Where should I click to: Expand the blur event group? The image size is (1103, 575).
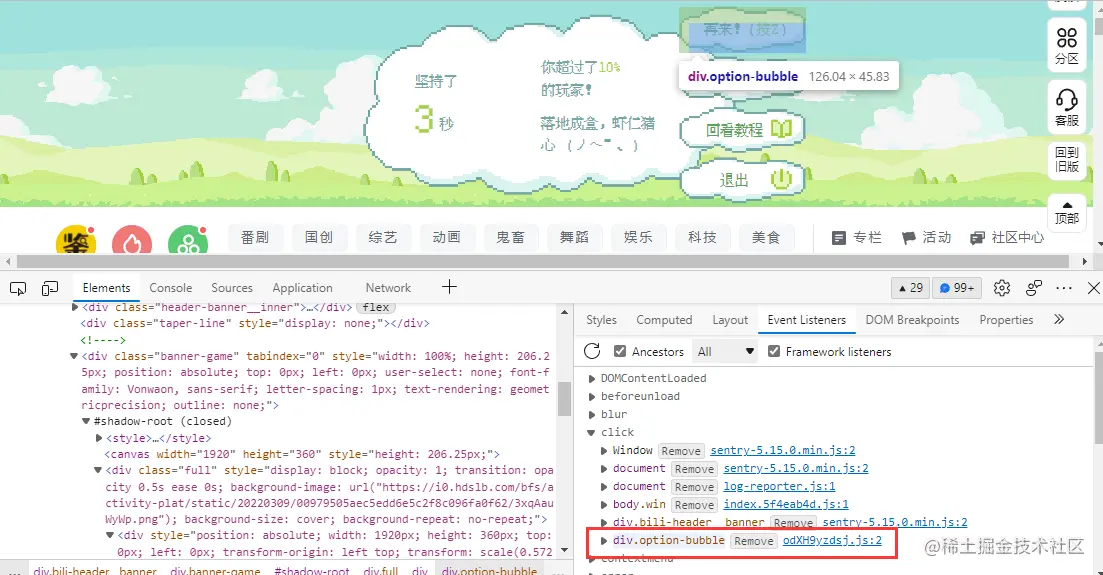point(592,415)
